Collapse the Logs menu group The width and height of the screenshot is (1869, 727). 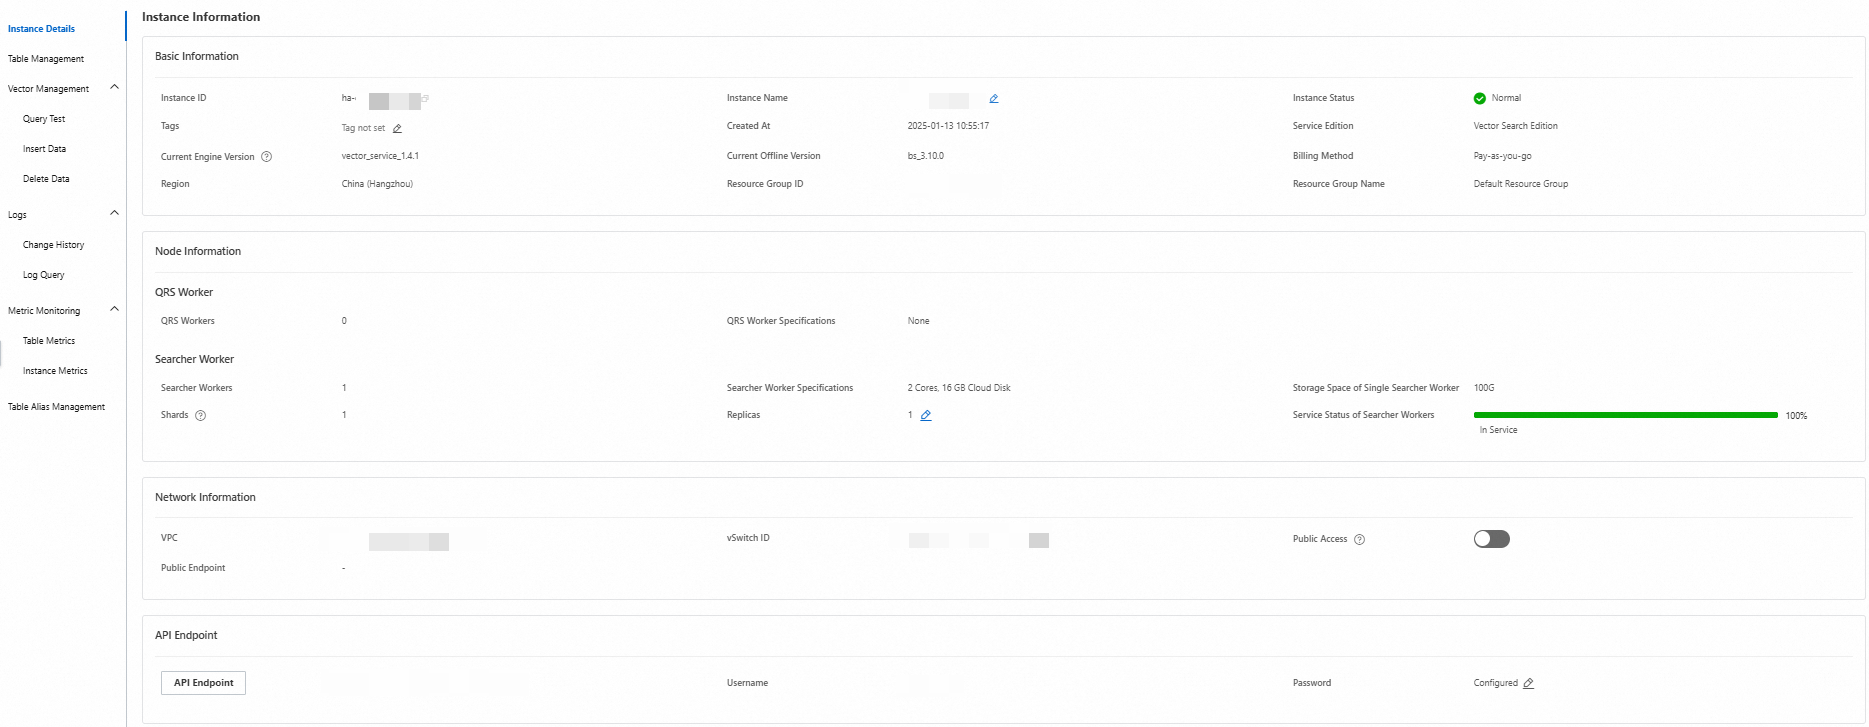pyautogui.click(x=114, y=213)
